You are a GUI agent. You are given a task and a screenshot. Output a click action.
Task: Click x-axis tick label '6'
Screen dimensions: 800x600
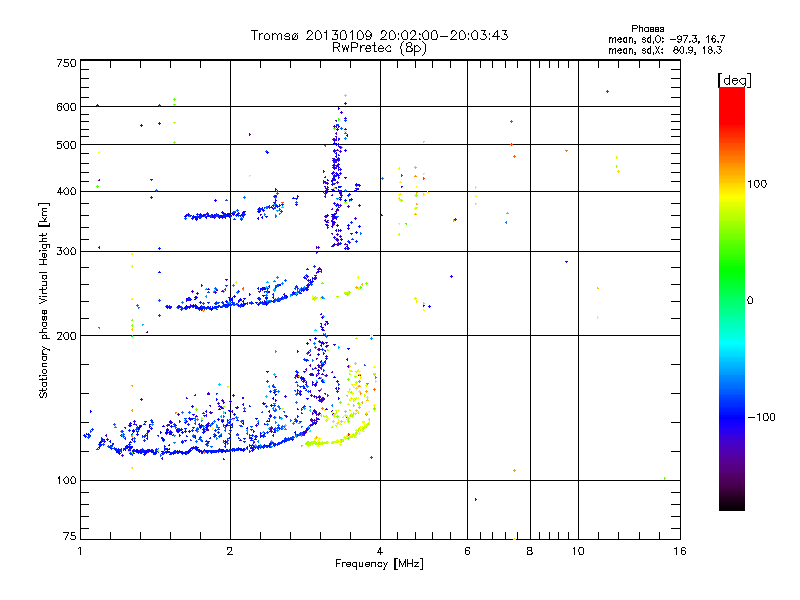[467, 551]
